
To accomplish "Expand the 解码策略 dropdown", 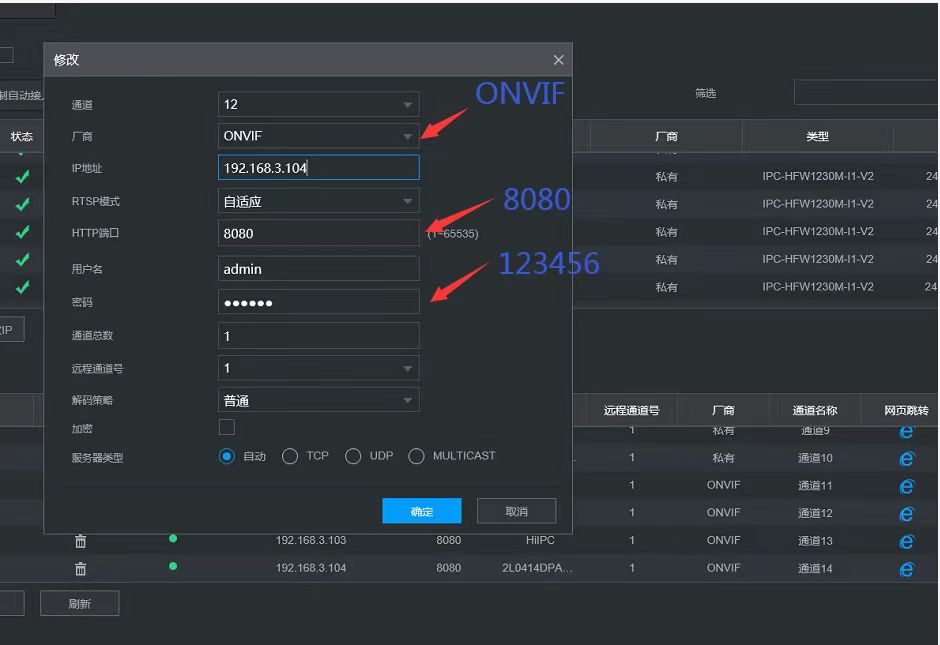I will [318, 400].
